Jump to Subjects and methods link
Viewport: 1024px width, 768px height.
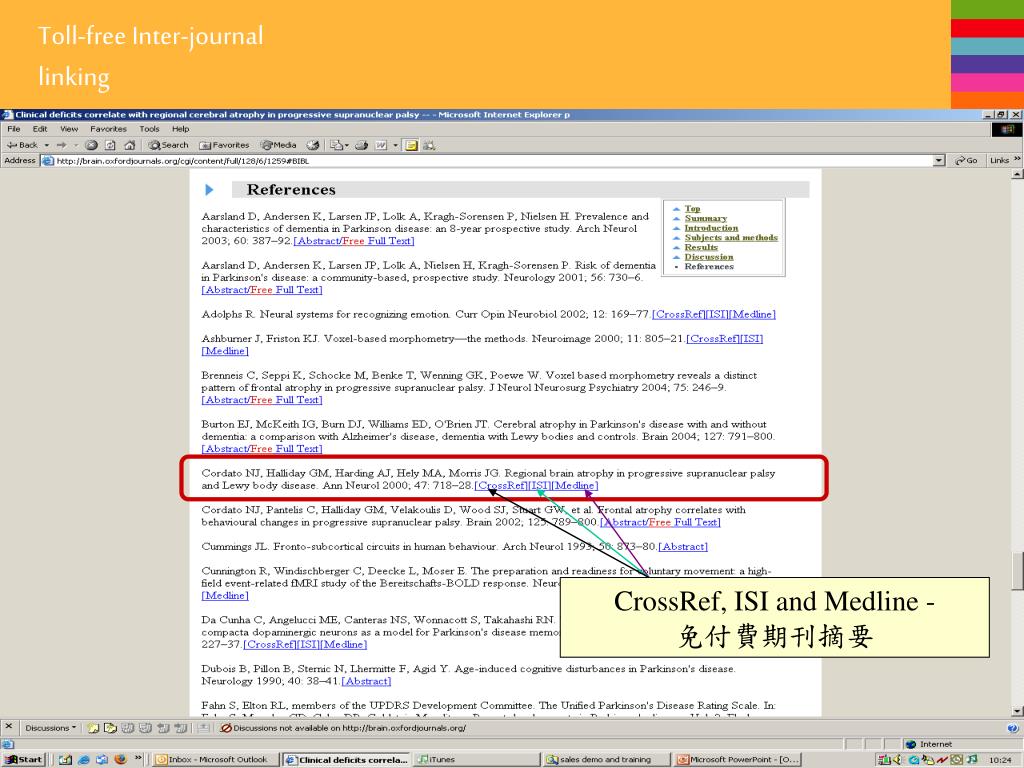tap(731, 238)
